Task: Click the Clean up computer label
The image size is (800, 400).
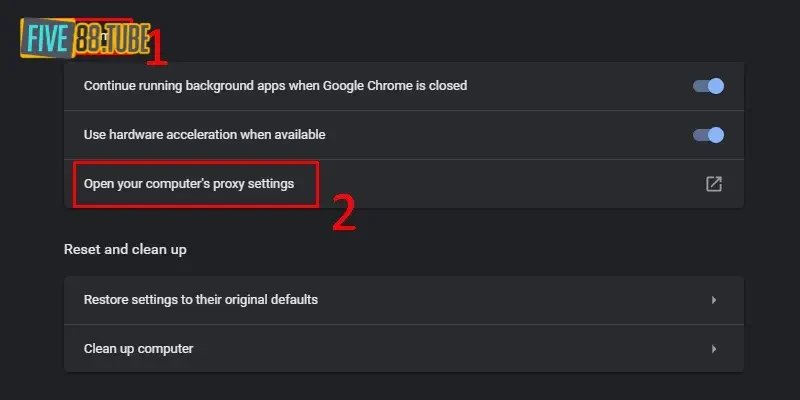Action: (x=138, y=349)
